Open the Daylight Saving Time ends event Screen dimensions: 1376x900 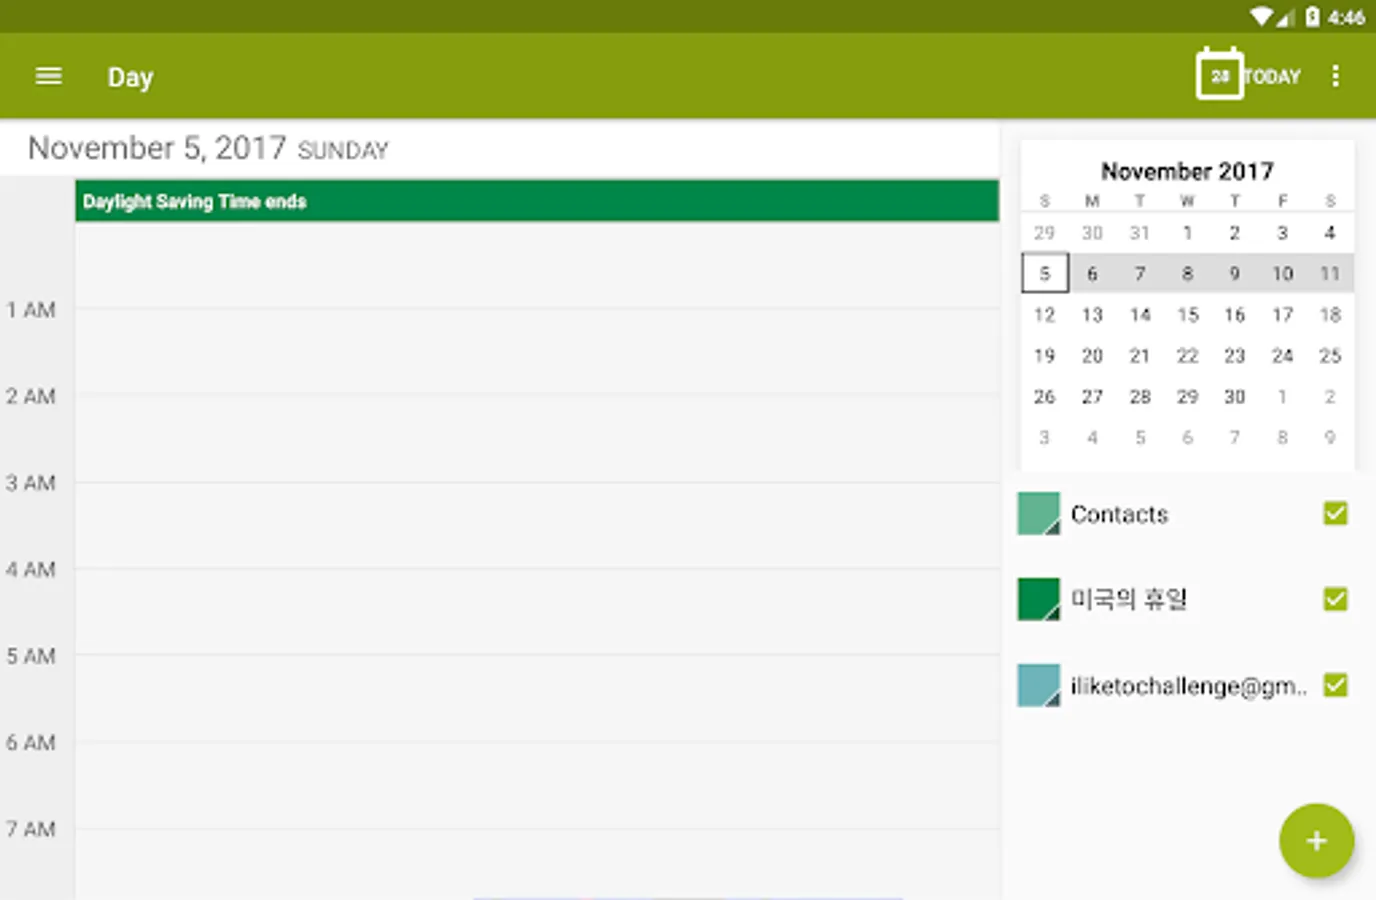pos(537,201)
